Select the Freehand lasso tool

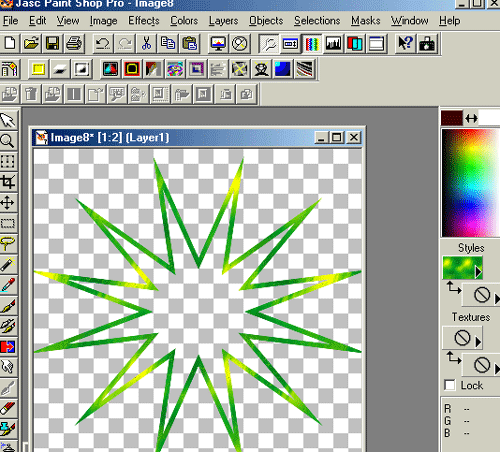(x=8, y=244)
